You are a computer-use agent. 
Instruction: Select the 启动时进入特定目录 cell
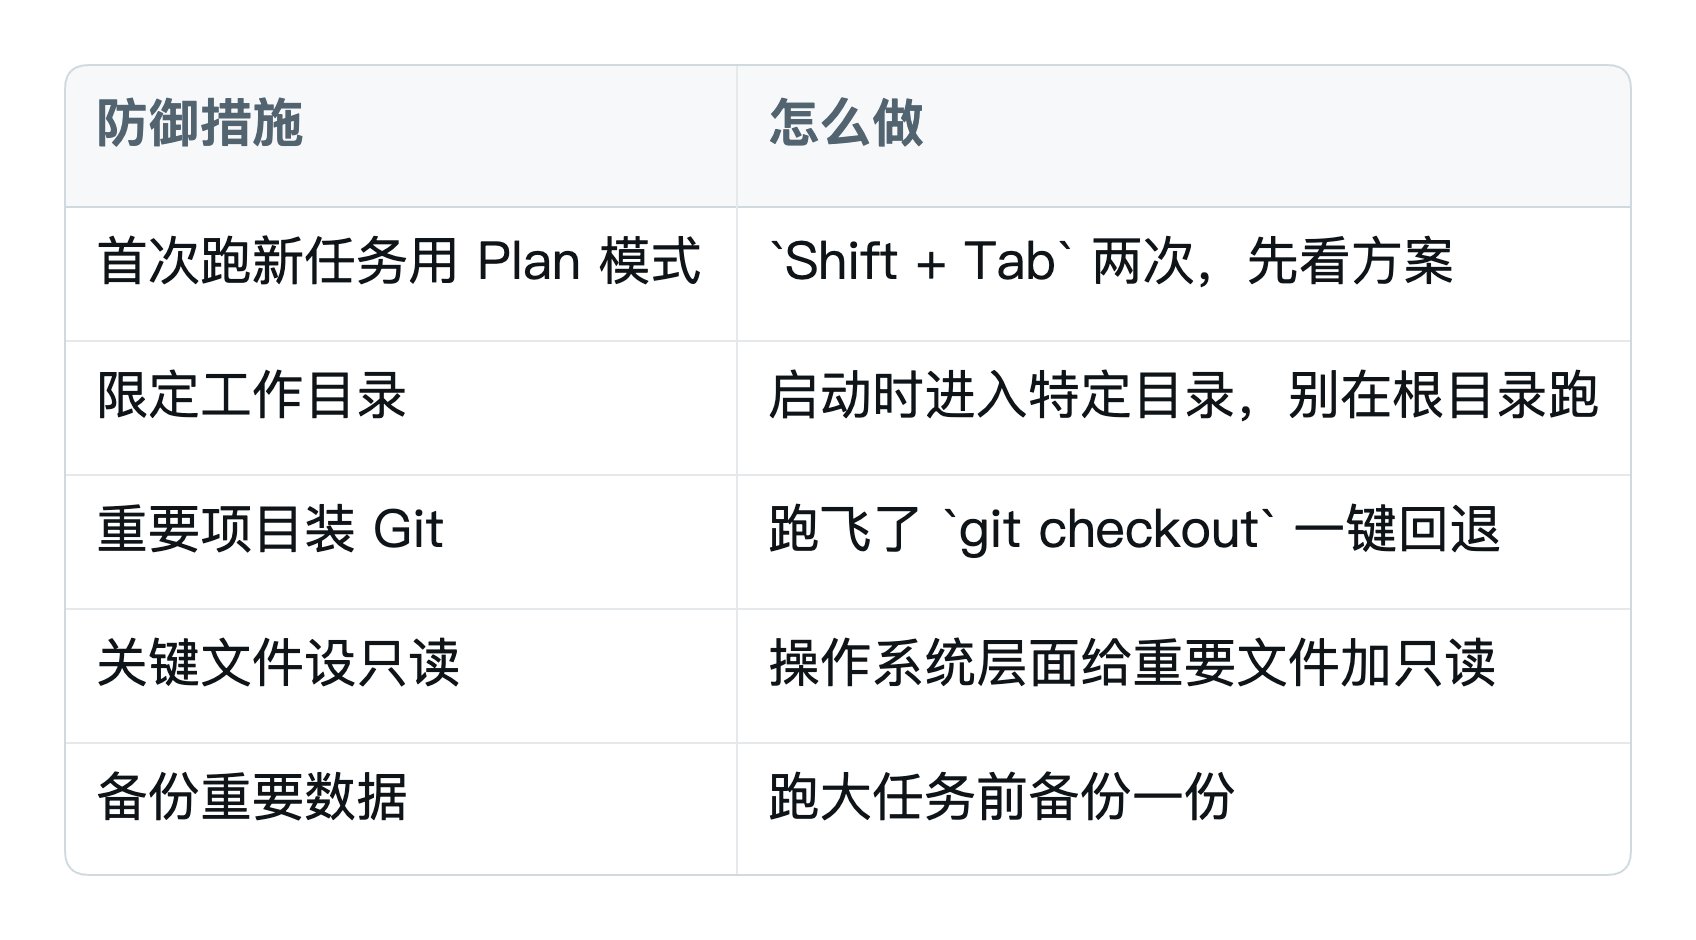pyautogui.click(x=1183, y=408)
